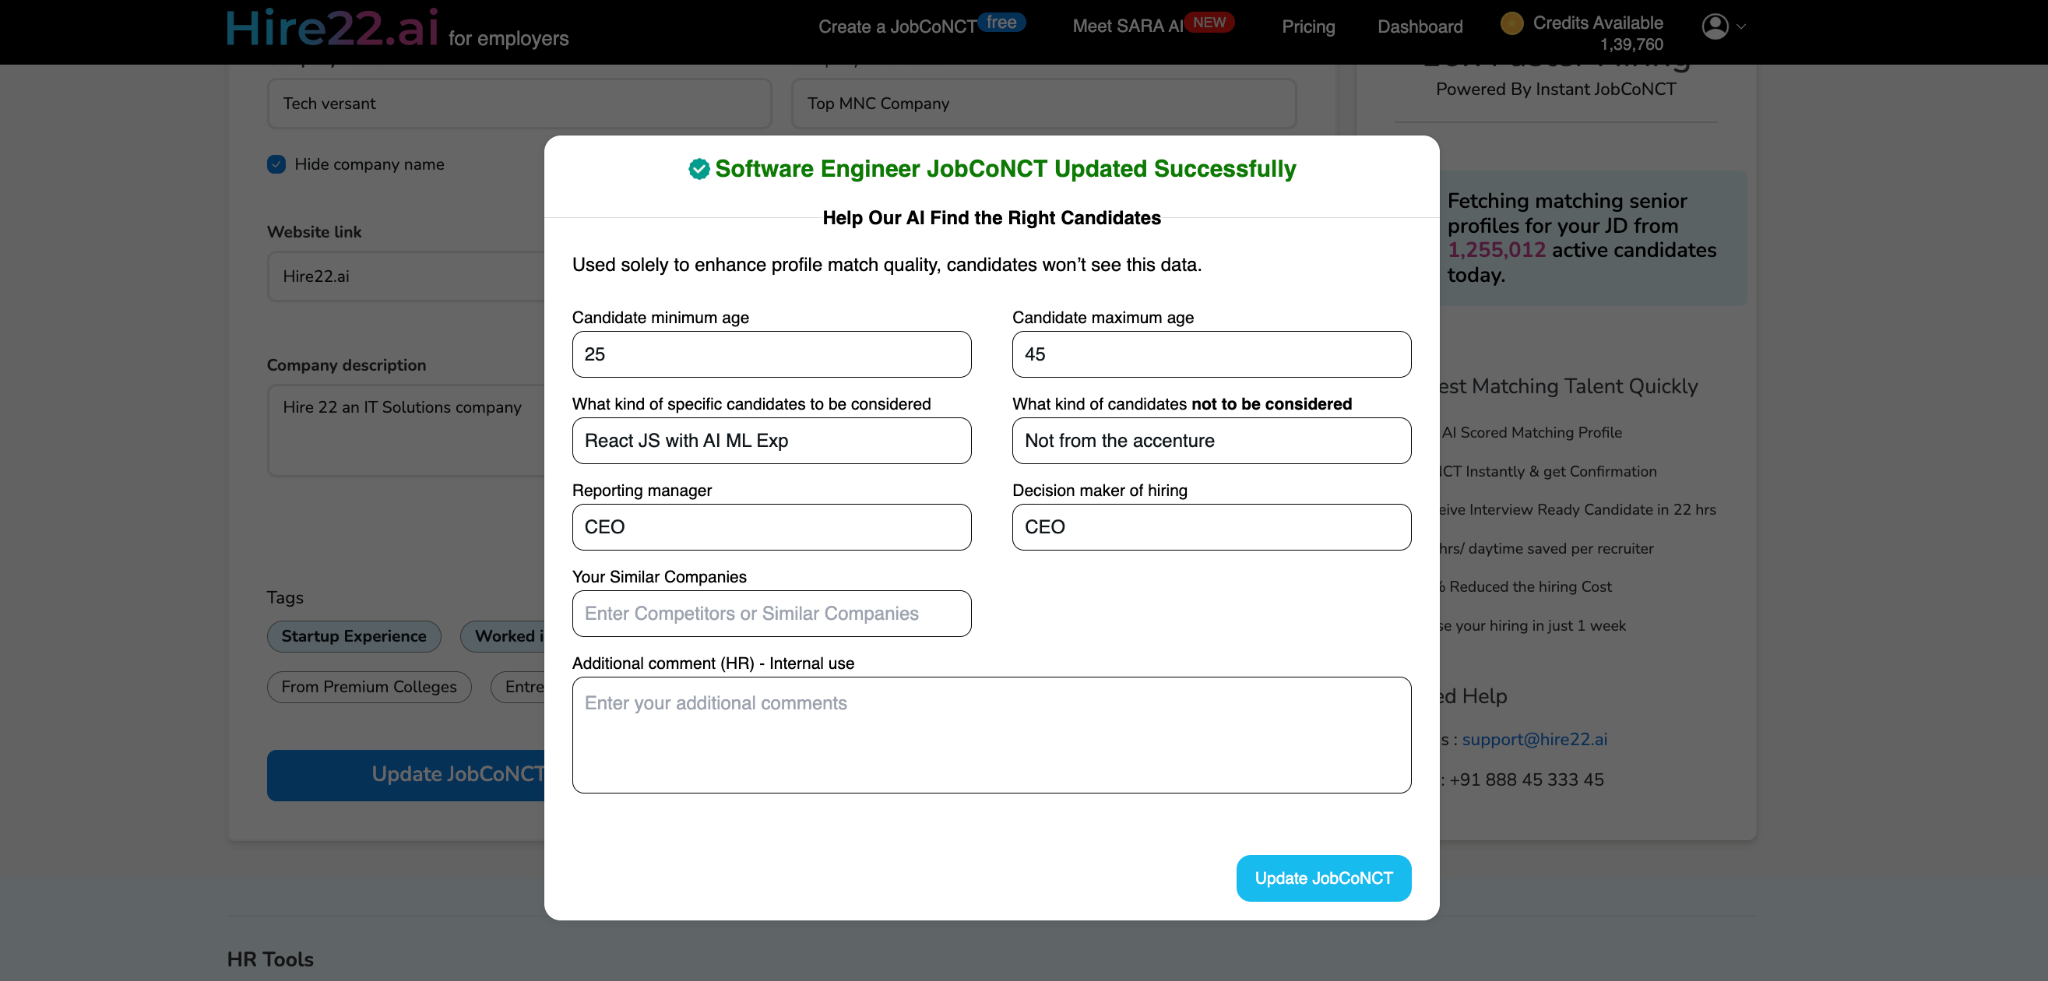Open Meet SARA AI page
2048x981 pixels.
click(1127, 27)
